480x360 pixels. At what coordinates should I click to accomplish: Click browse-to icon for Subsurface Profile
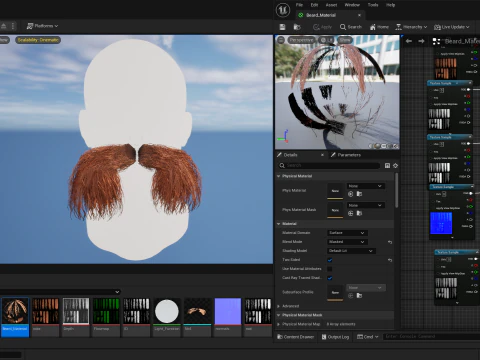click(359, 296)
